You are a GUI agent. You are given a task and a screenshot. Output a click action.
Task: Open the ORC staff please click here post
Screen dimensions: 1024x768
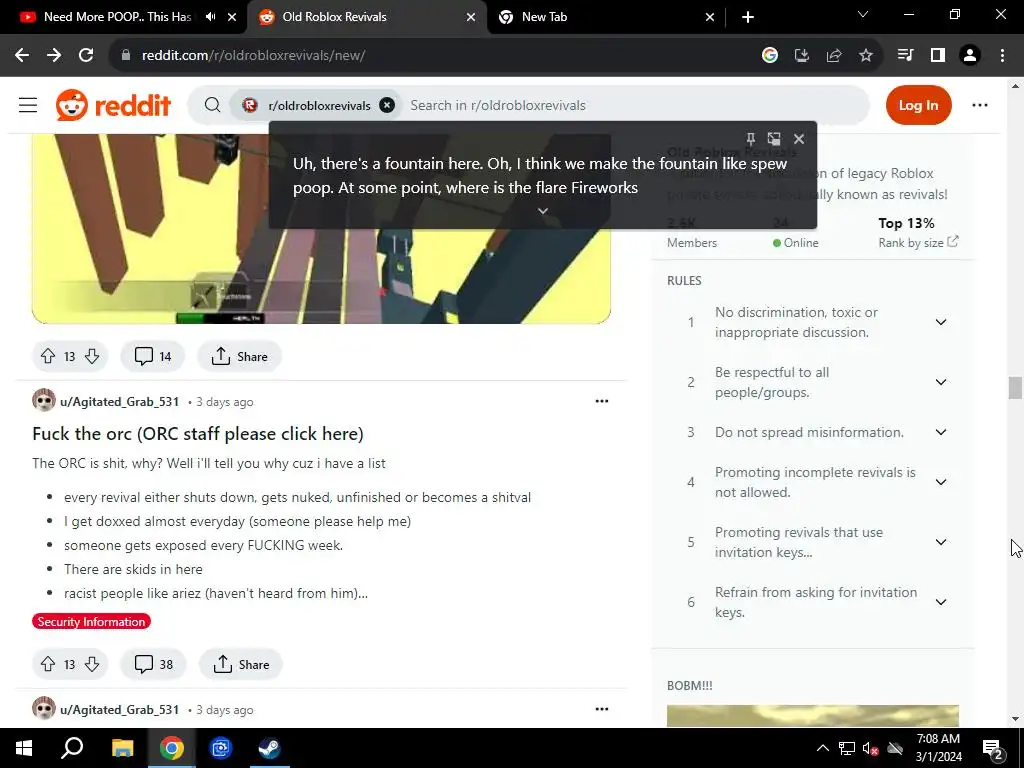click(x=198, y=434)
